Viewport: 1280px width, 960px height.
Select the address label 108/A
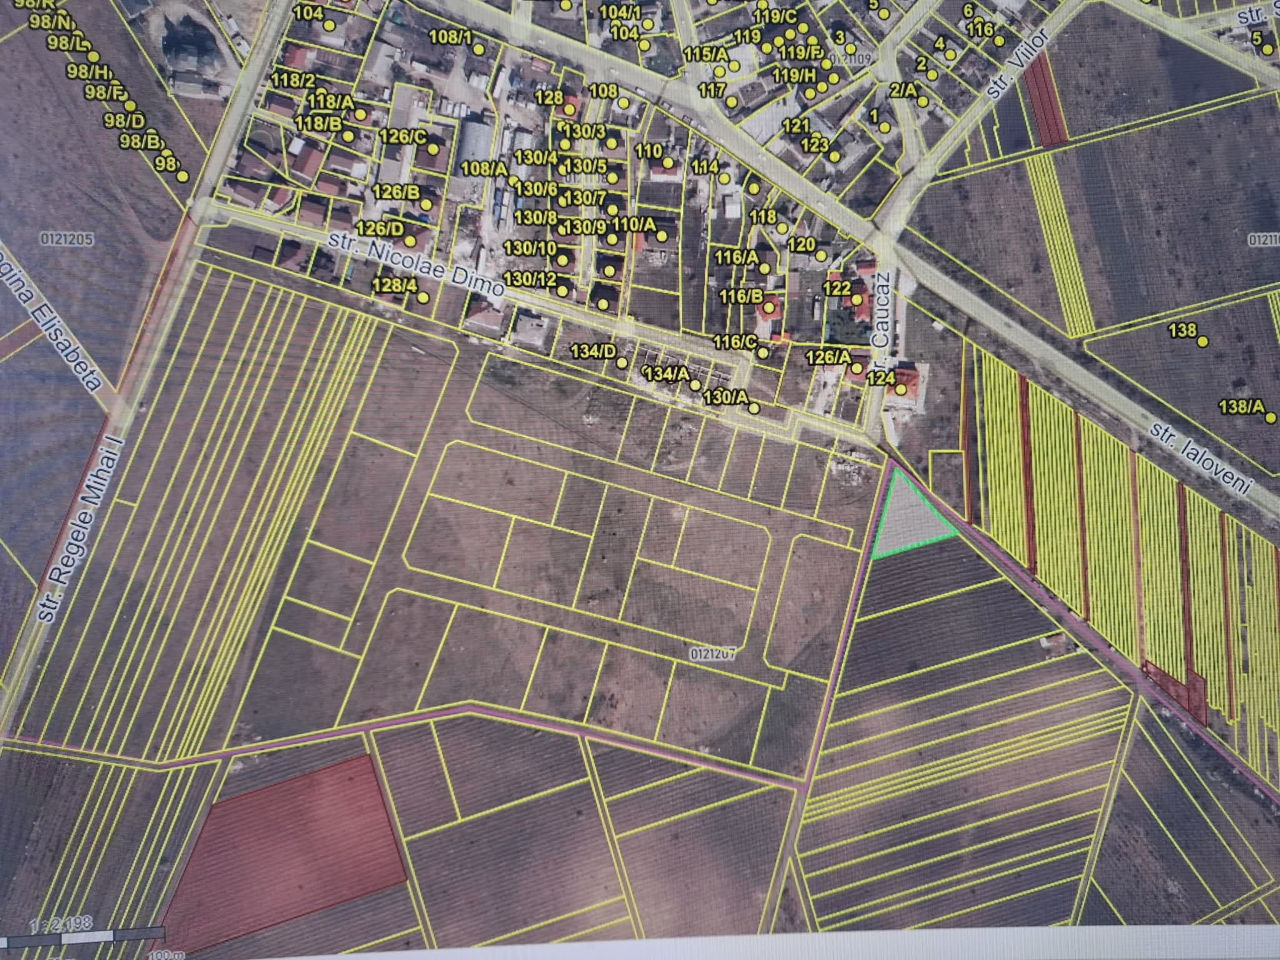tap(484, 168)
